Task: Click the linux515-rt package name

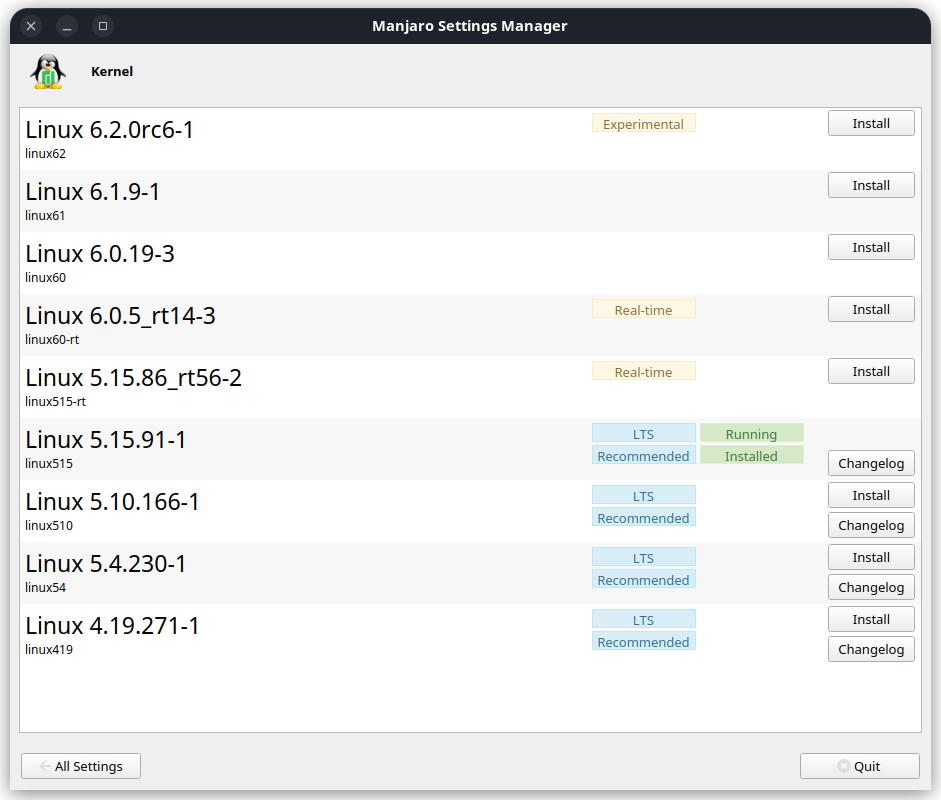Action: [55, 402]
